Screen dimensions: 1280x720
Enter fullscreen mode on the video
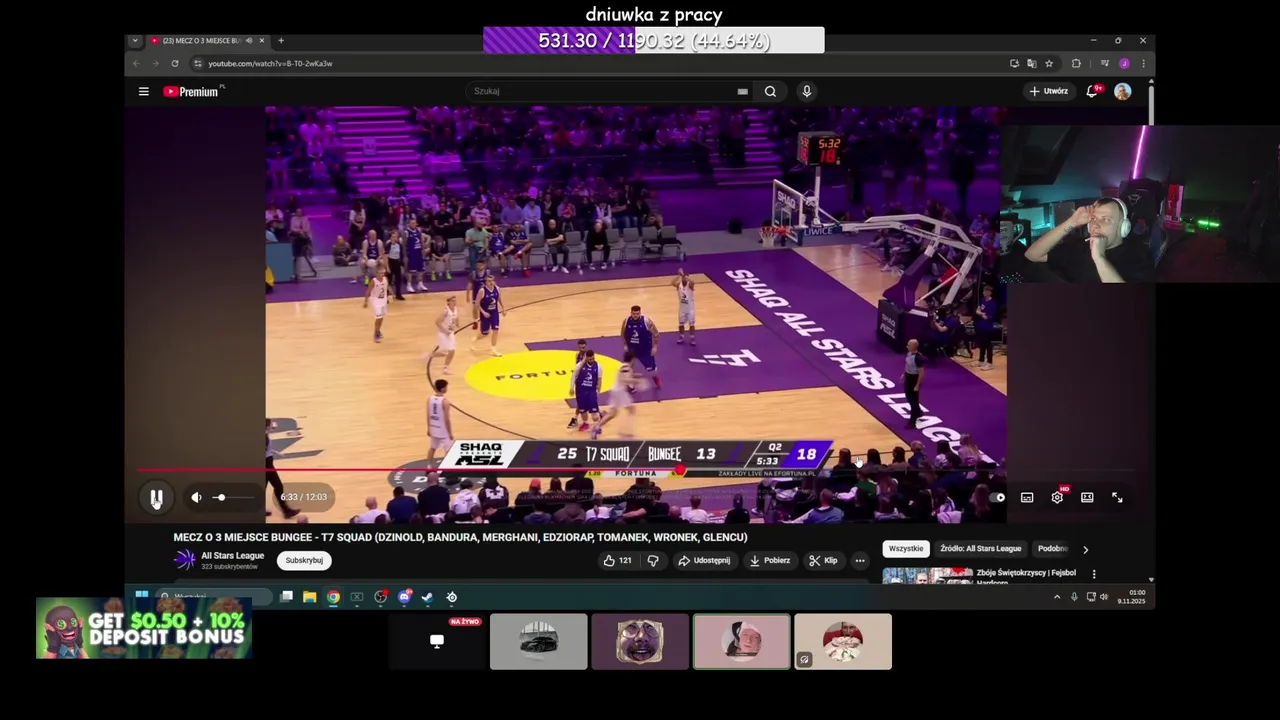tap(1117, 497)
